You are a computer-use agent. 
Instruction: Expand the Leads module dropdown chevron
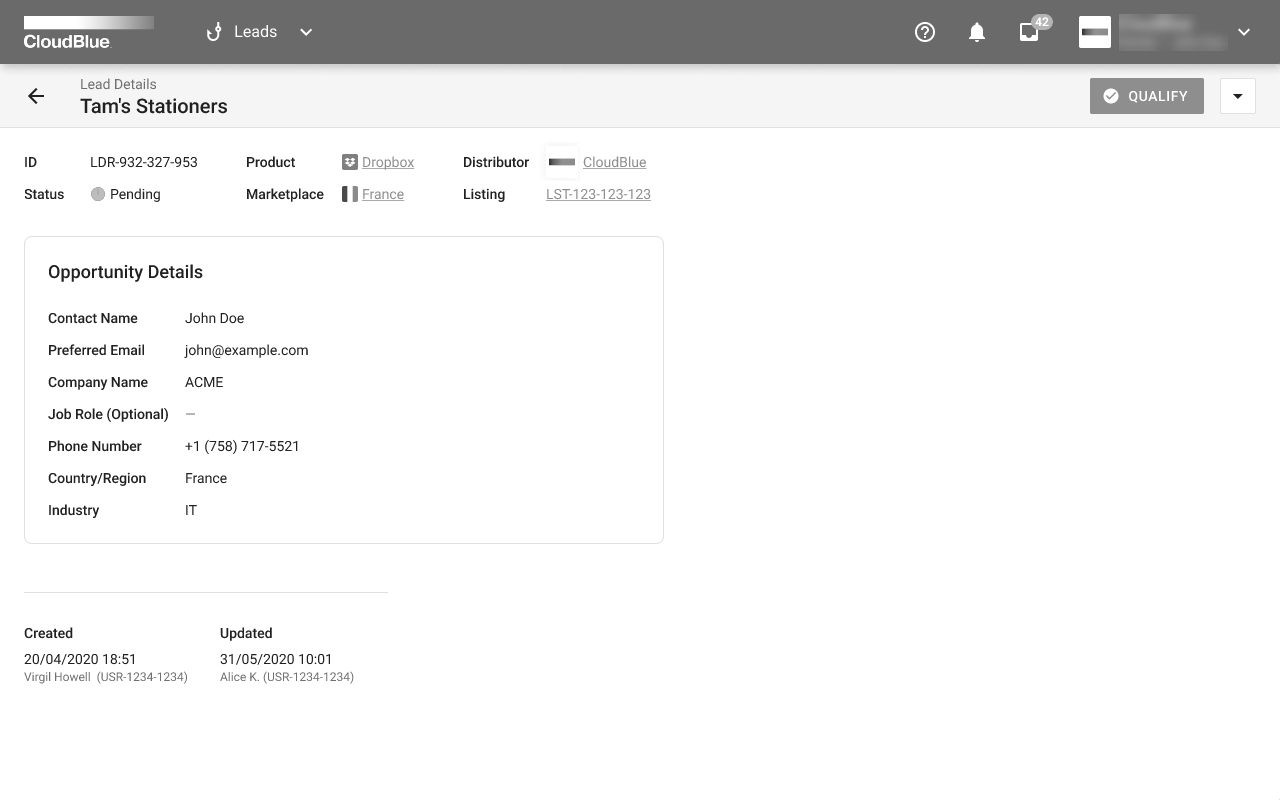[306, 32]
